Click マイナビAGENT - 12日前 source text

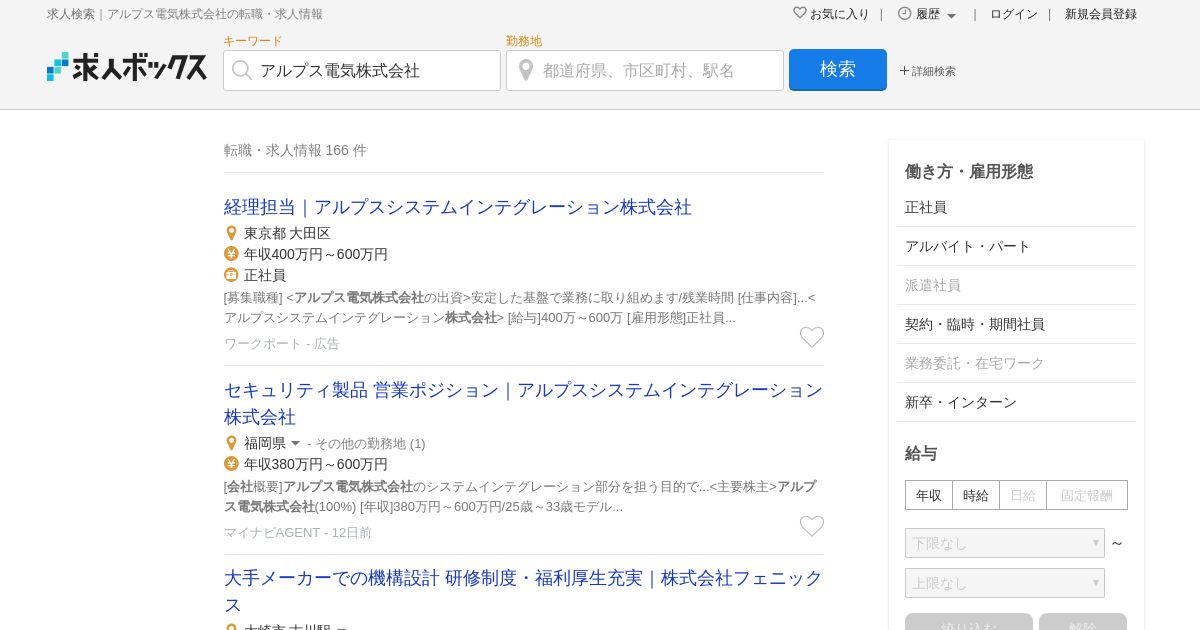coord(298,532)
